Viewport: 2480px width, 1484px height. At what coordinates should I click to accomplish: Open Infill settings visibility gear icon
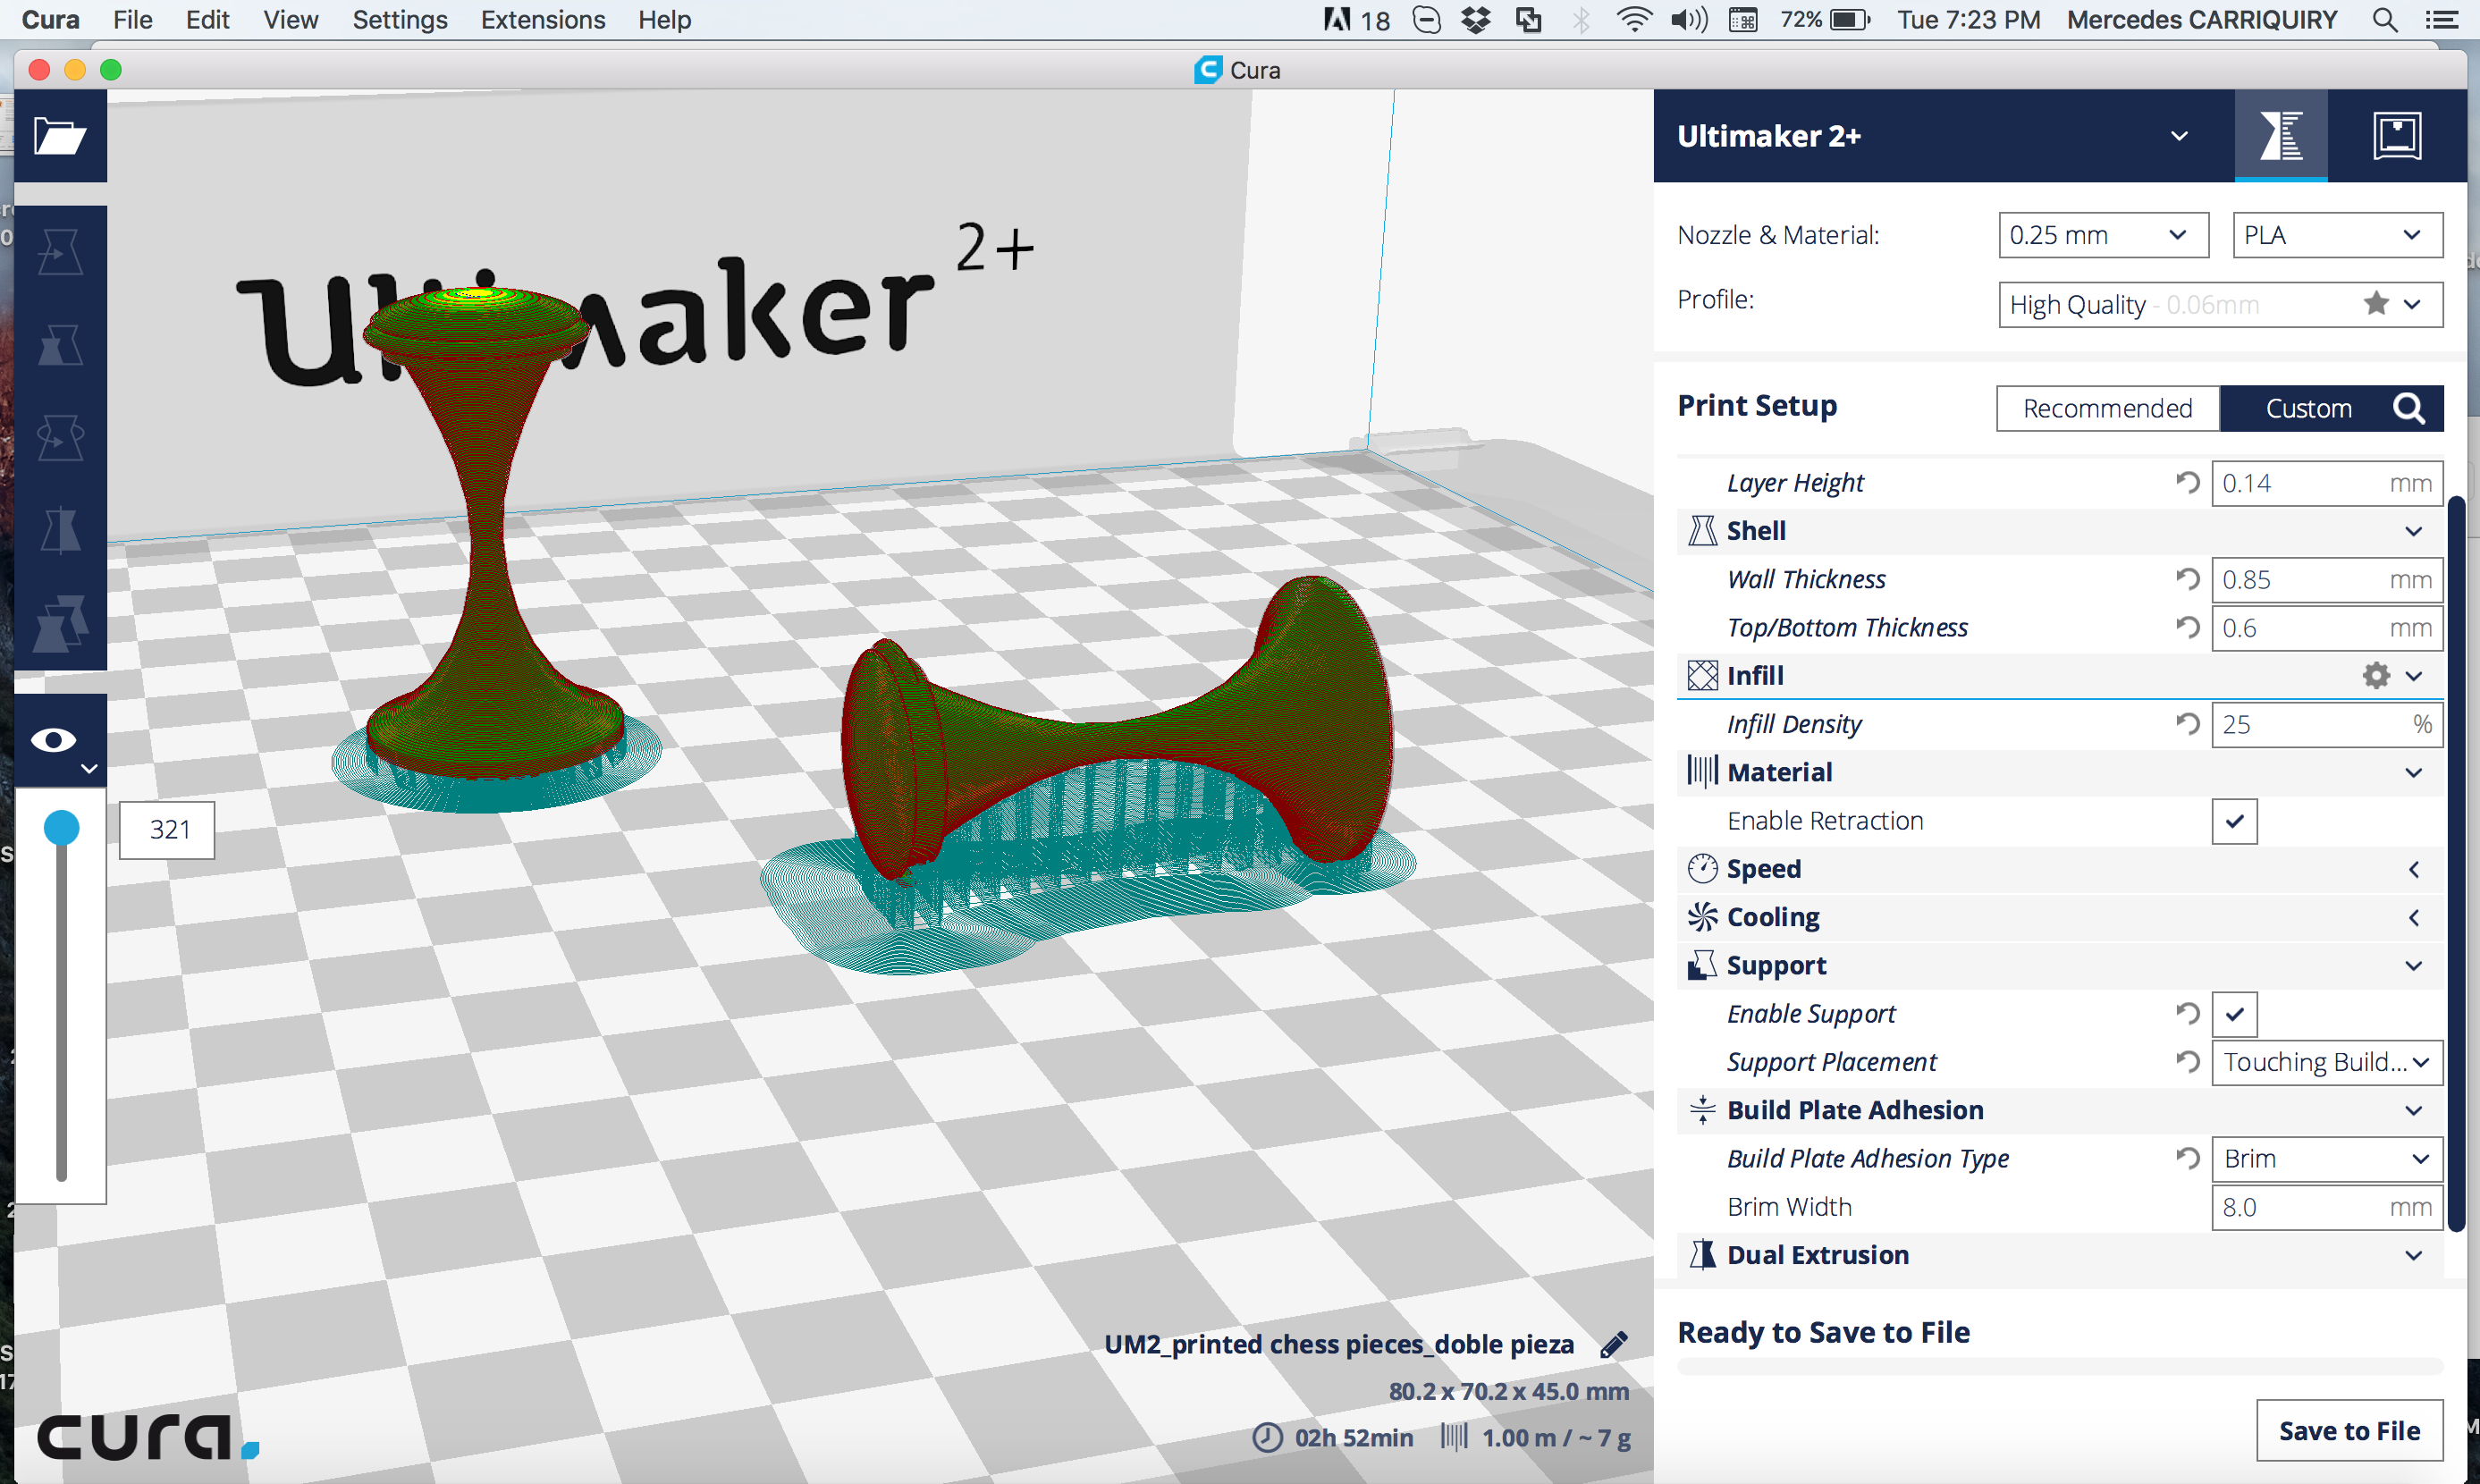pyautogui.click(x=2376, y=676)
